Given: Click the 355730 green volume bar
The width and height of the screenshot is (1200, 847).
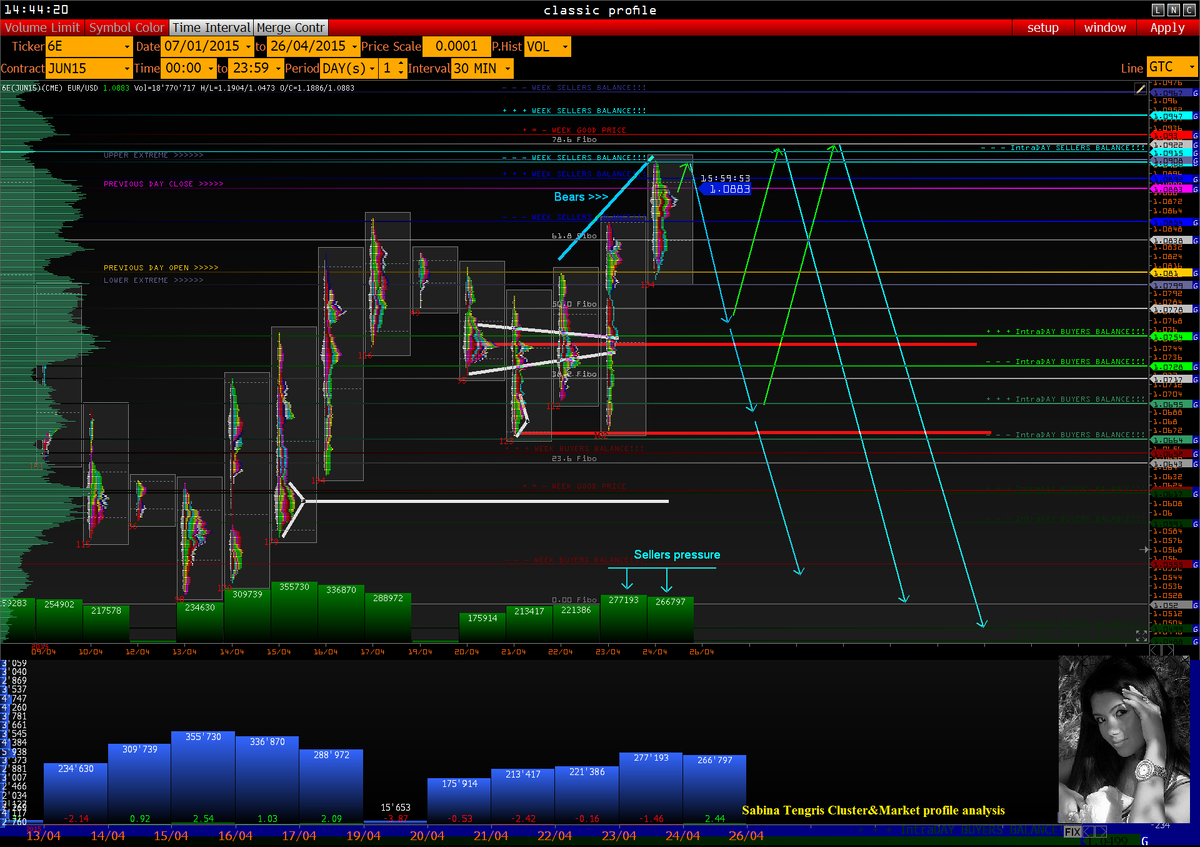Looking at the screenshot, I should pyautogui.click(x=294, y=612).
